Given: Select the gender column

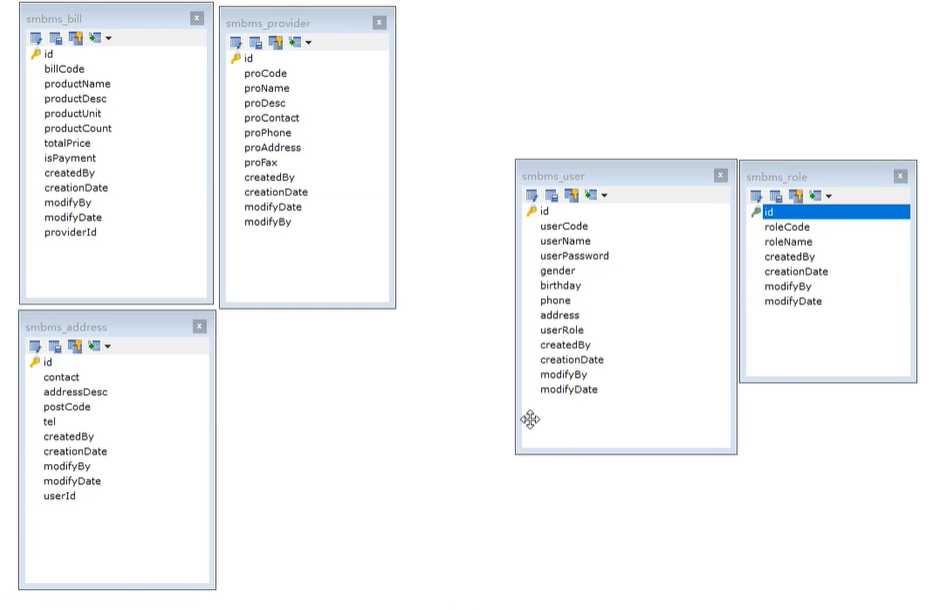Looking at the screenshot, I should (558, 271).
